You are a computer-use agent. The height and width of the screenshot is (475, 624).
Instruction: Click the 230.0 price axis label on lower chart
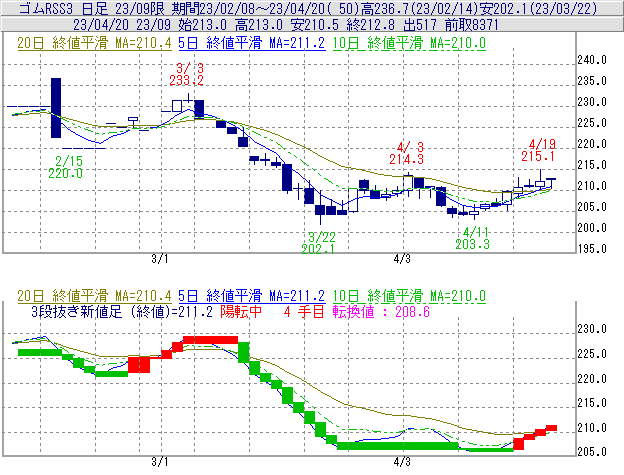click(592, 329)
